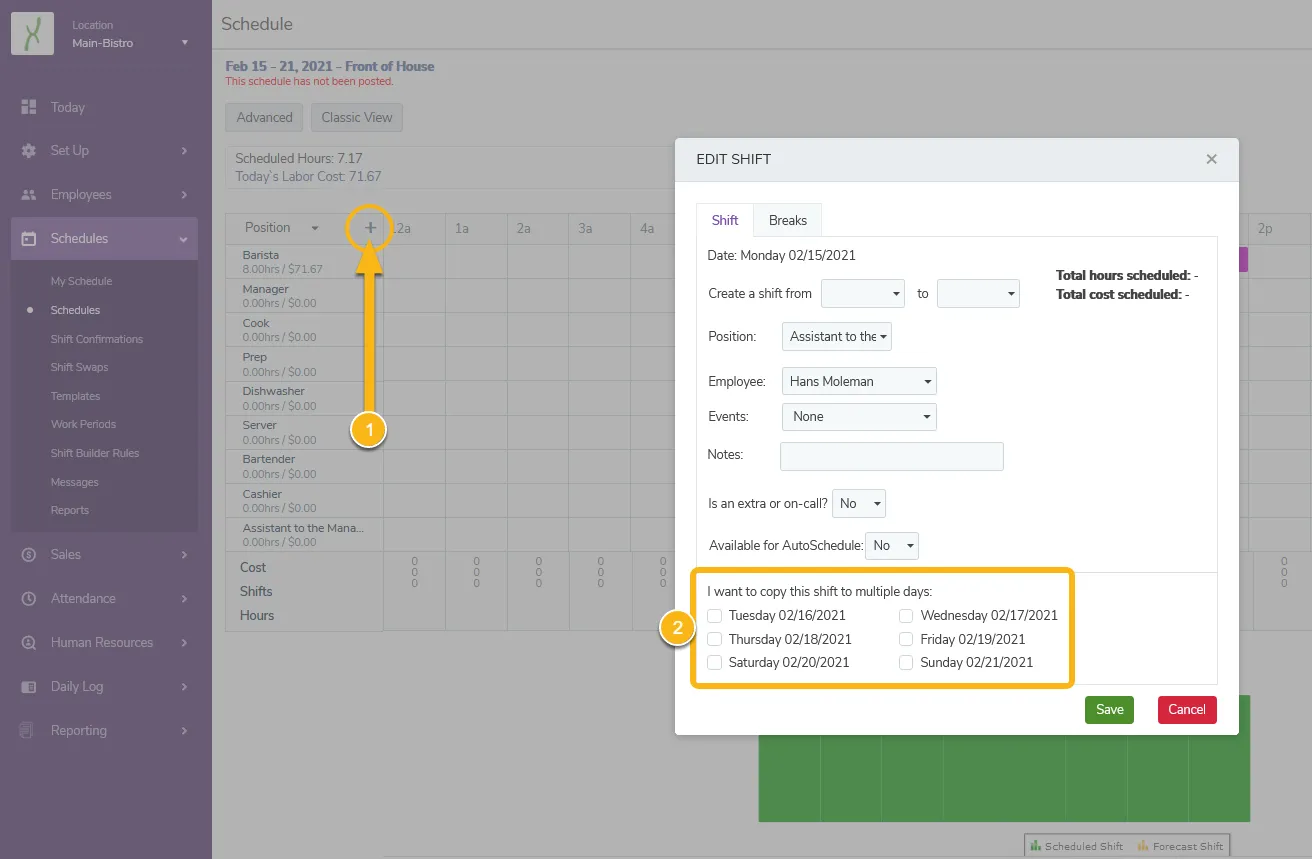Image resolution: width=1312 pixels, height=859 pixels.
Task: Open the extra or on-call dropdown
Action: pyautogui.click(x=859, y=503)
